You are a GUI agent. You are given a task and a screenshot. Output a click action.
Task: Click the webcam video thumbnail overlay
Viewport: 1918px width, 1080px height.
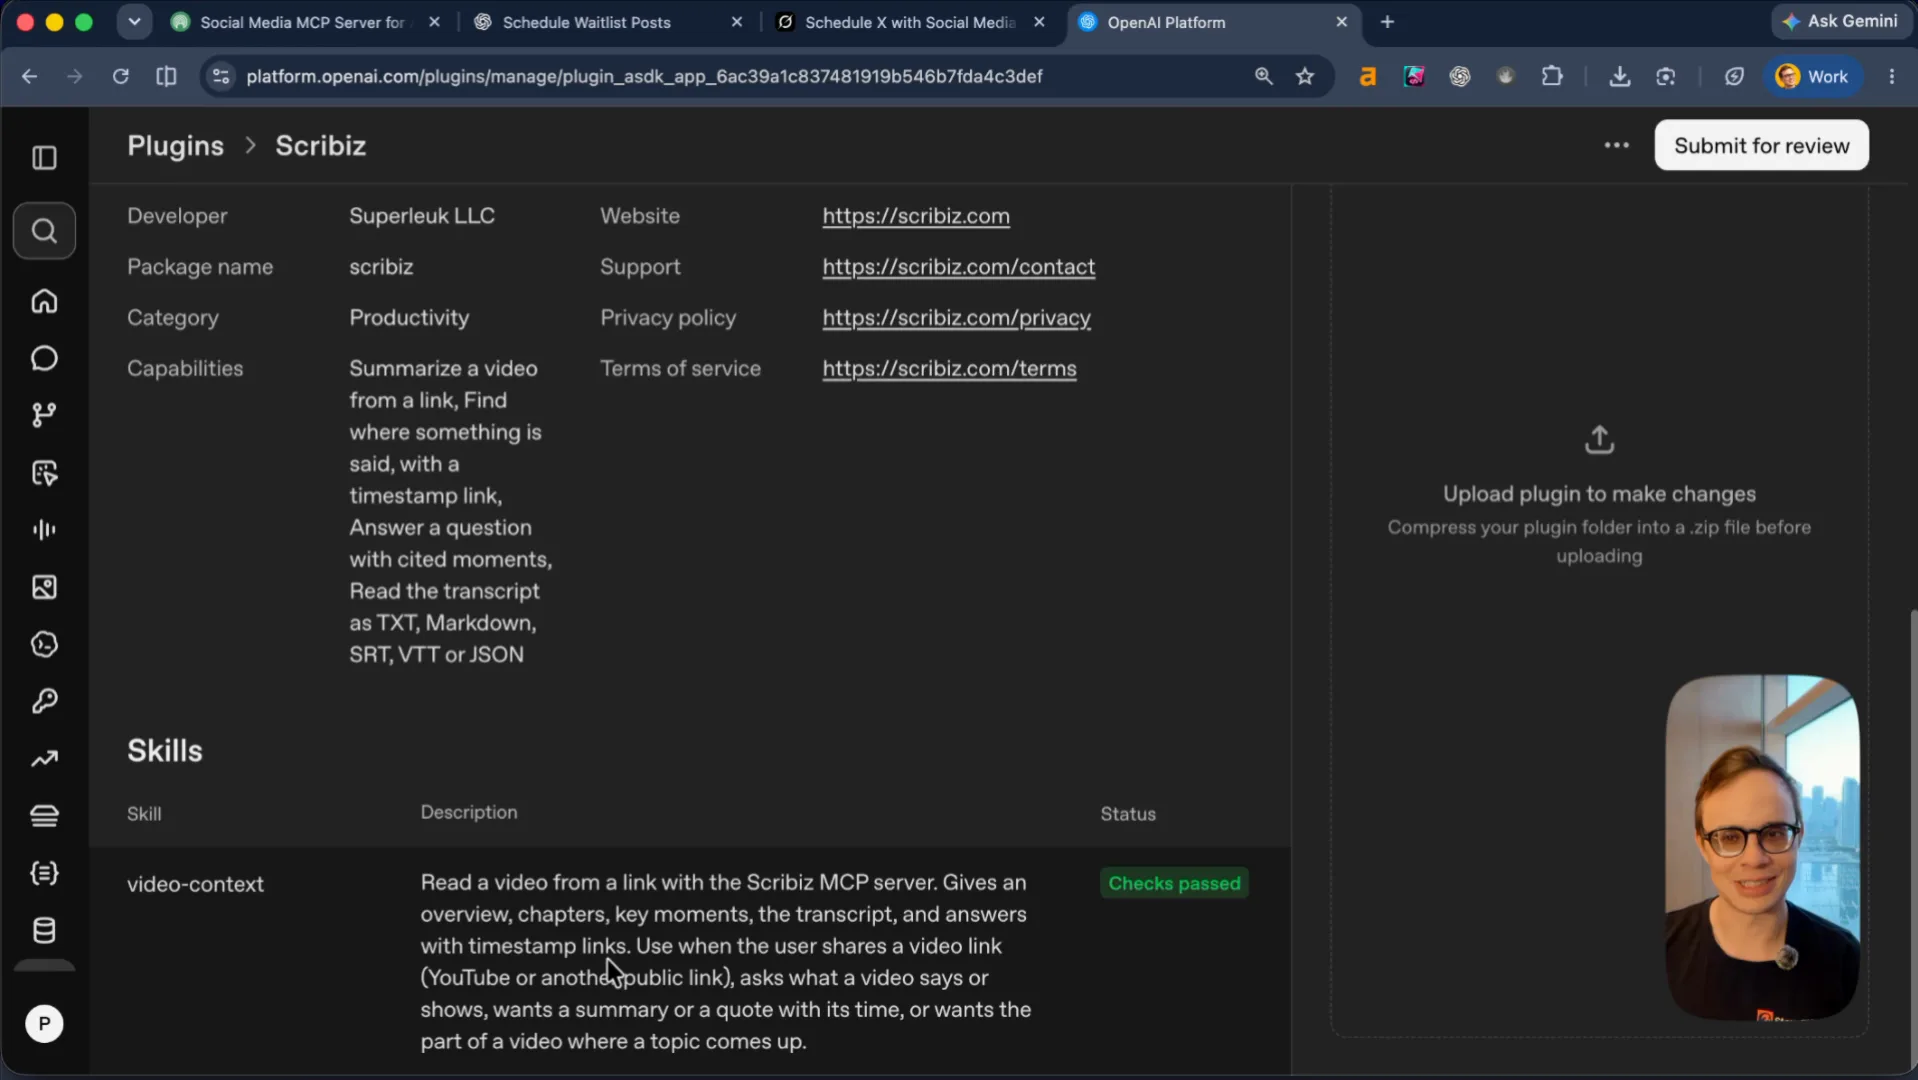tap(1762, 848)
